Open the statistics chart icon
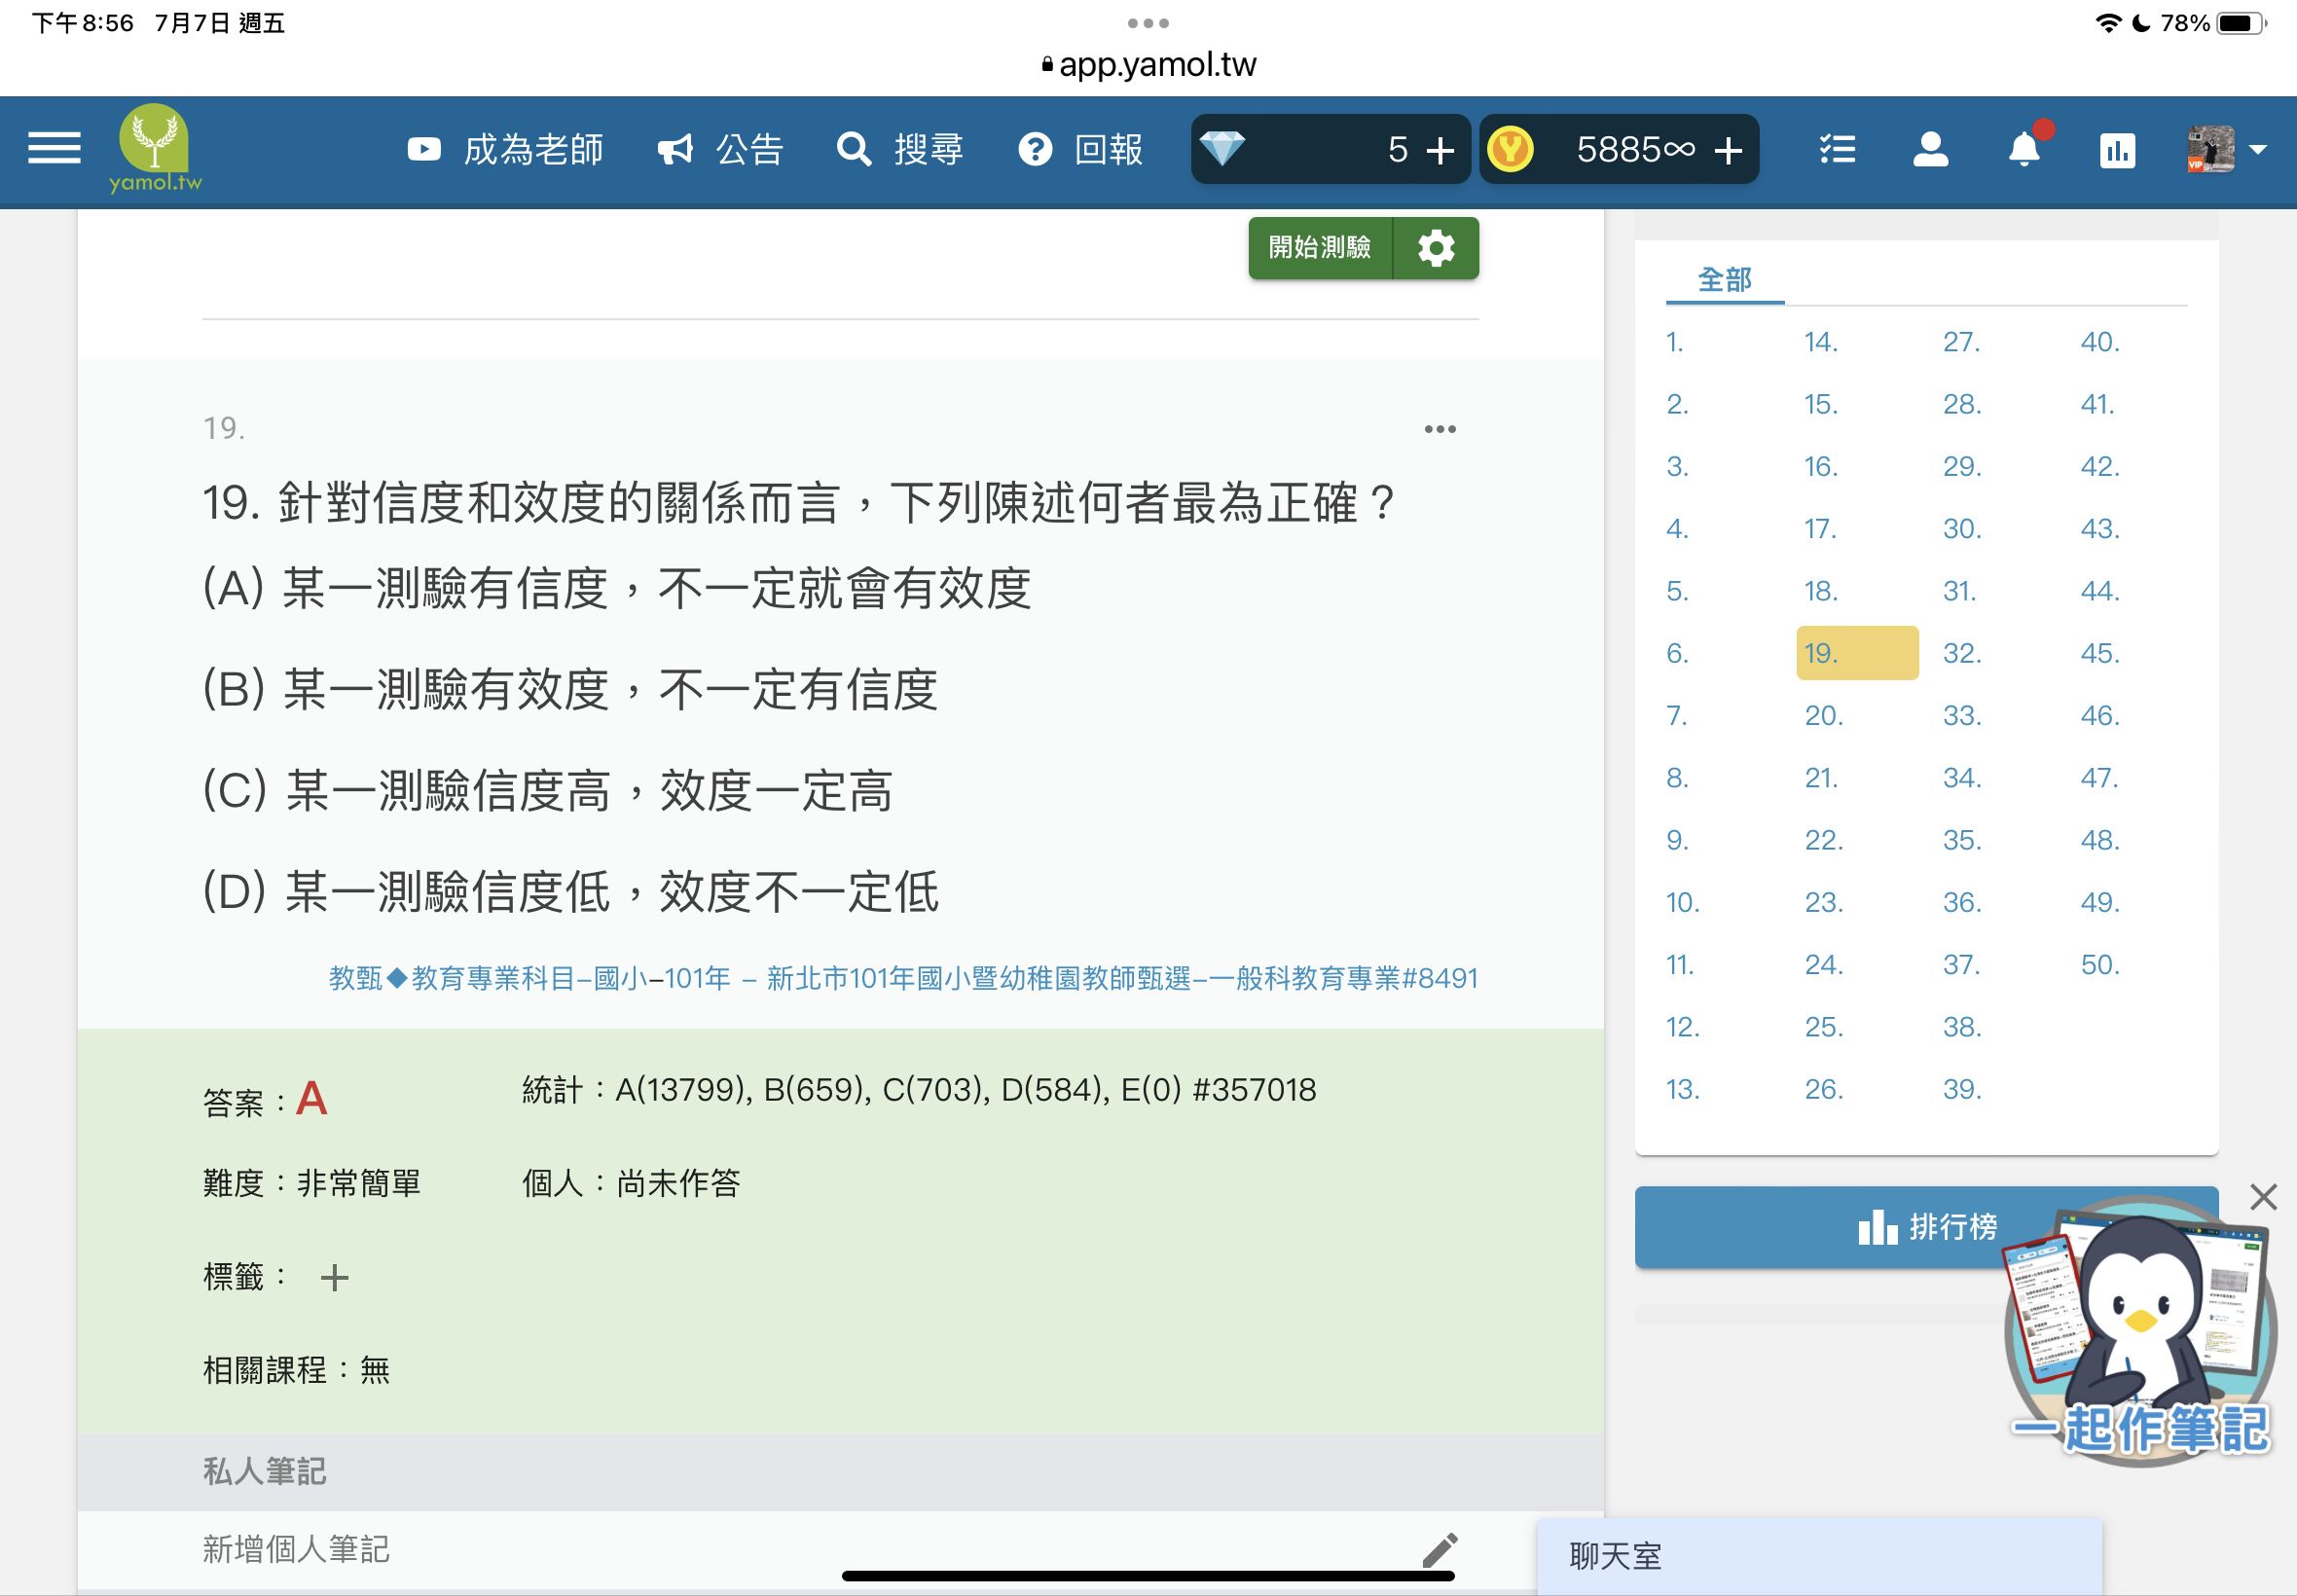The height and width of the screenshot is (1596, 2297). tap(2116, 151)
